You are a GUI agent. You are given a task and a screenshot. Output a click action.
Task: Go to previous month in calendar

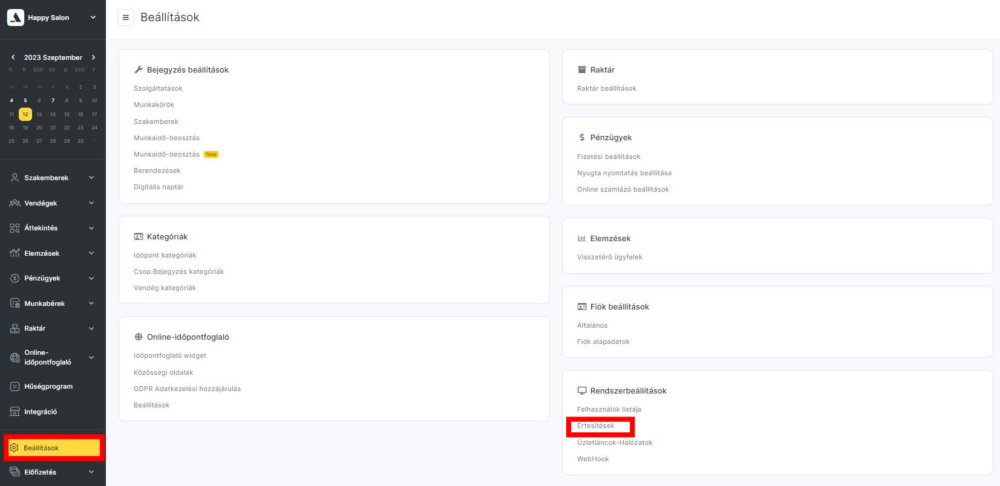[x=13, y=57]
